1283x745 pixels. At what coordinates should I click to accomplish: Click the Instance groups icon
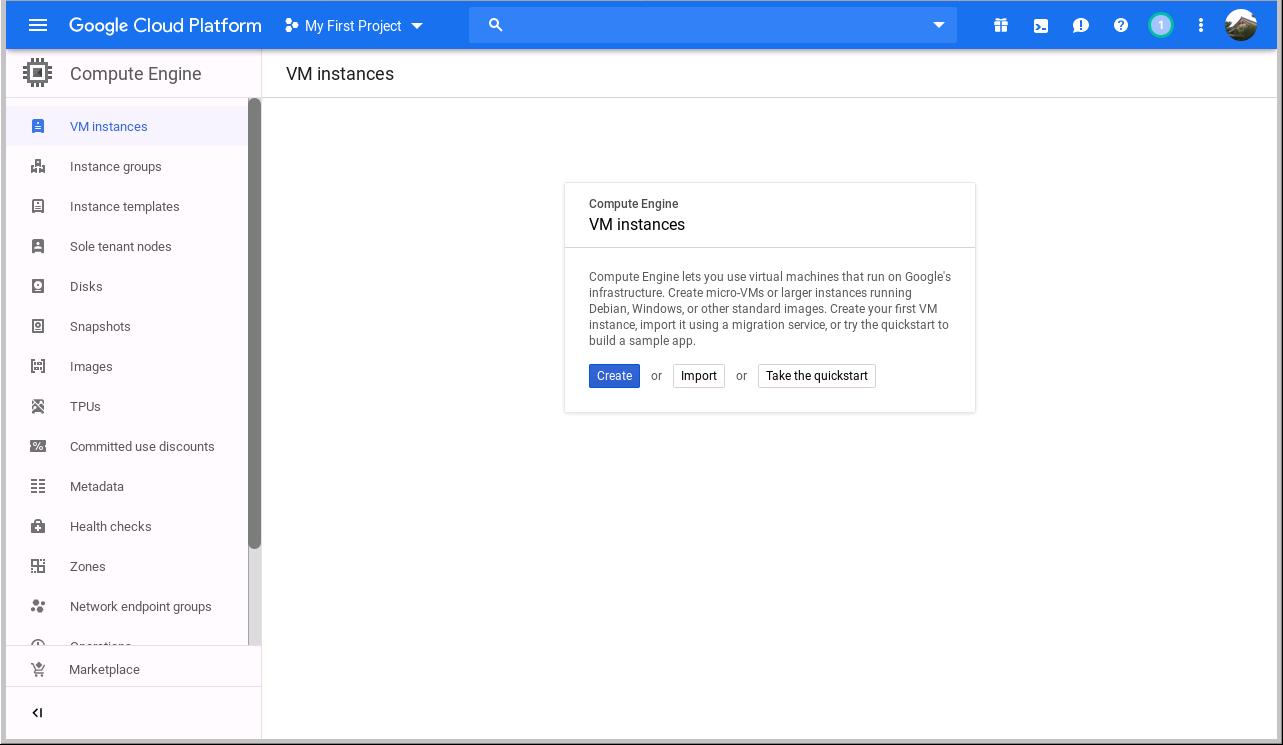click(38, 166)
